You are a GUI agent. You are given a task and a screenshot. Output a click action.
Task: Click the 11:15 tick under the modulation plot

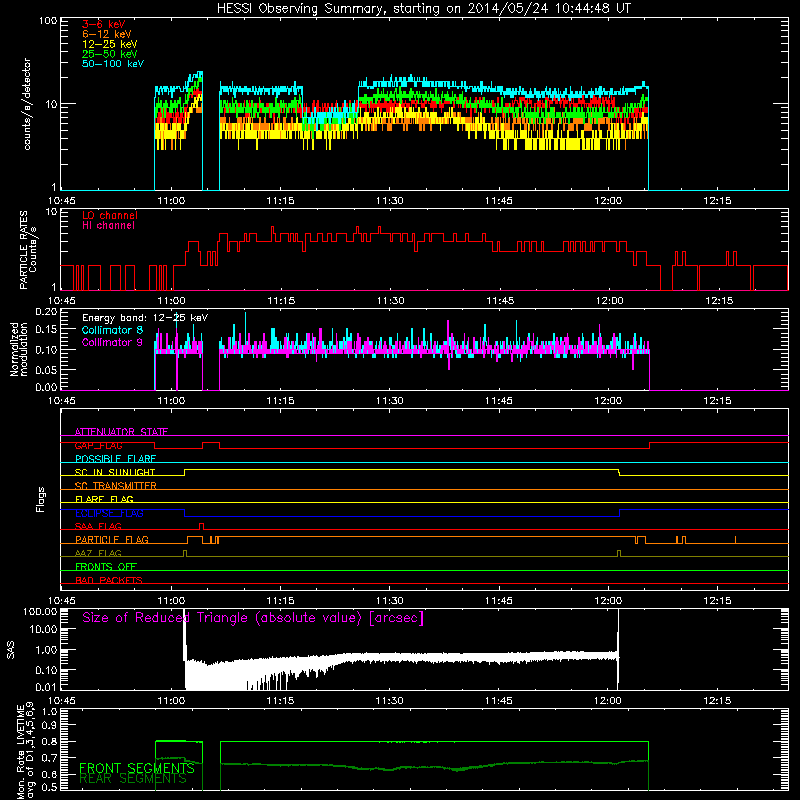tap(280, 401)
